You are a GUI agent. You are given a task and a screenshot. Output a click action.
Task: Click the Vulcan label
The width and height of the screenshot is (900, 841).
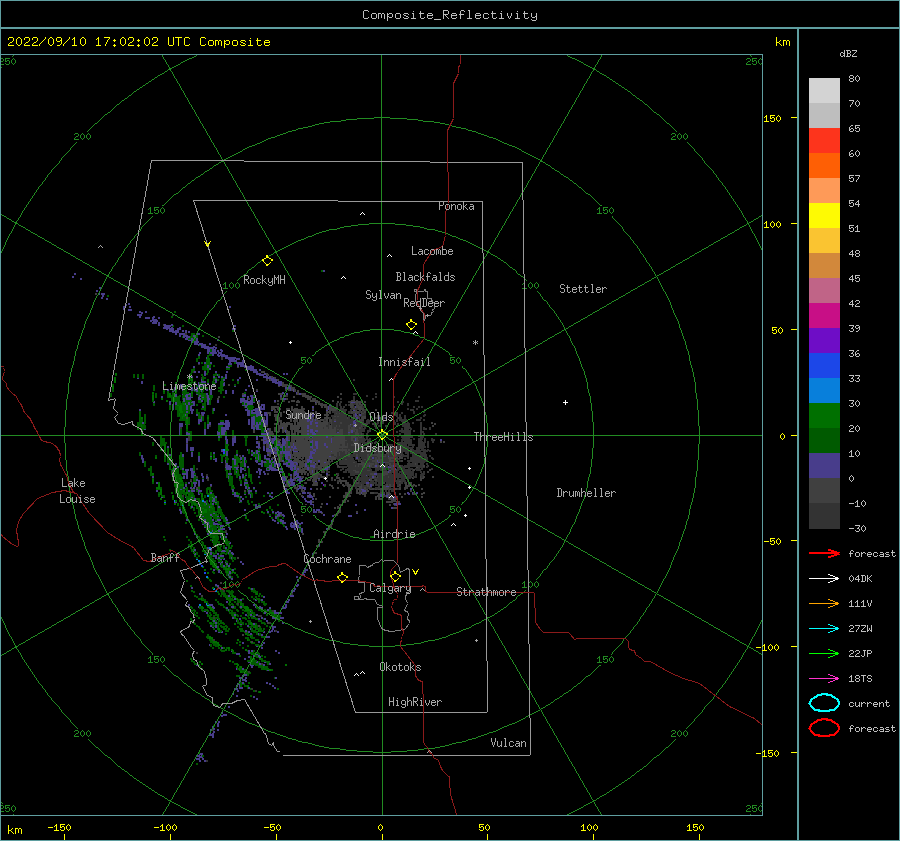(x=509, y=743)
